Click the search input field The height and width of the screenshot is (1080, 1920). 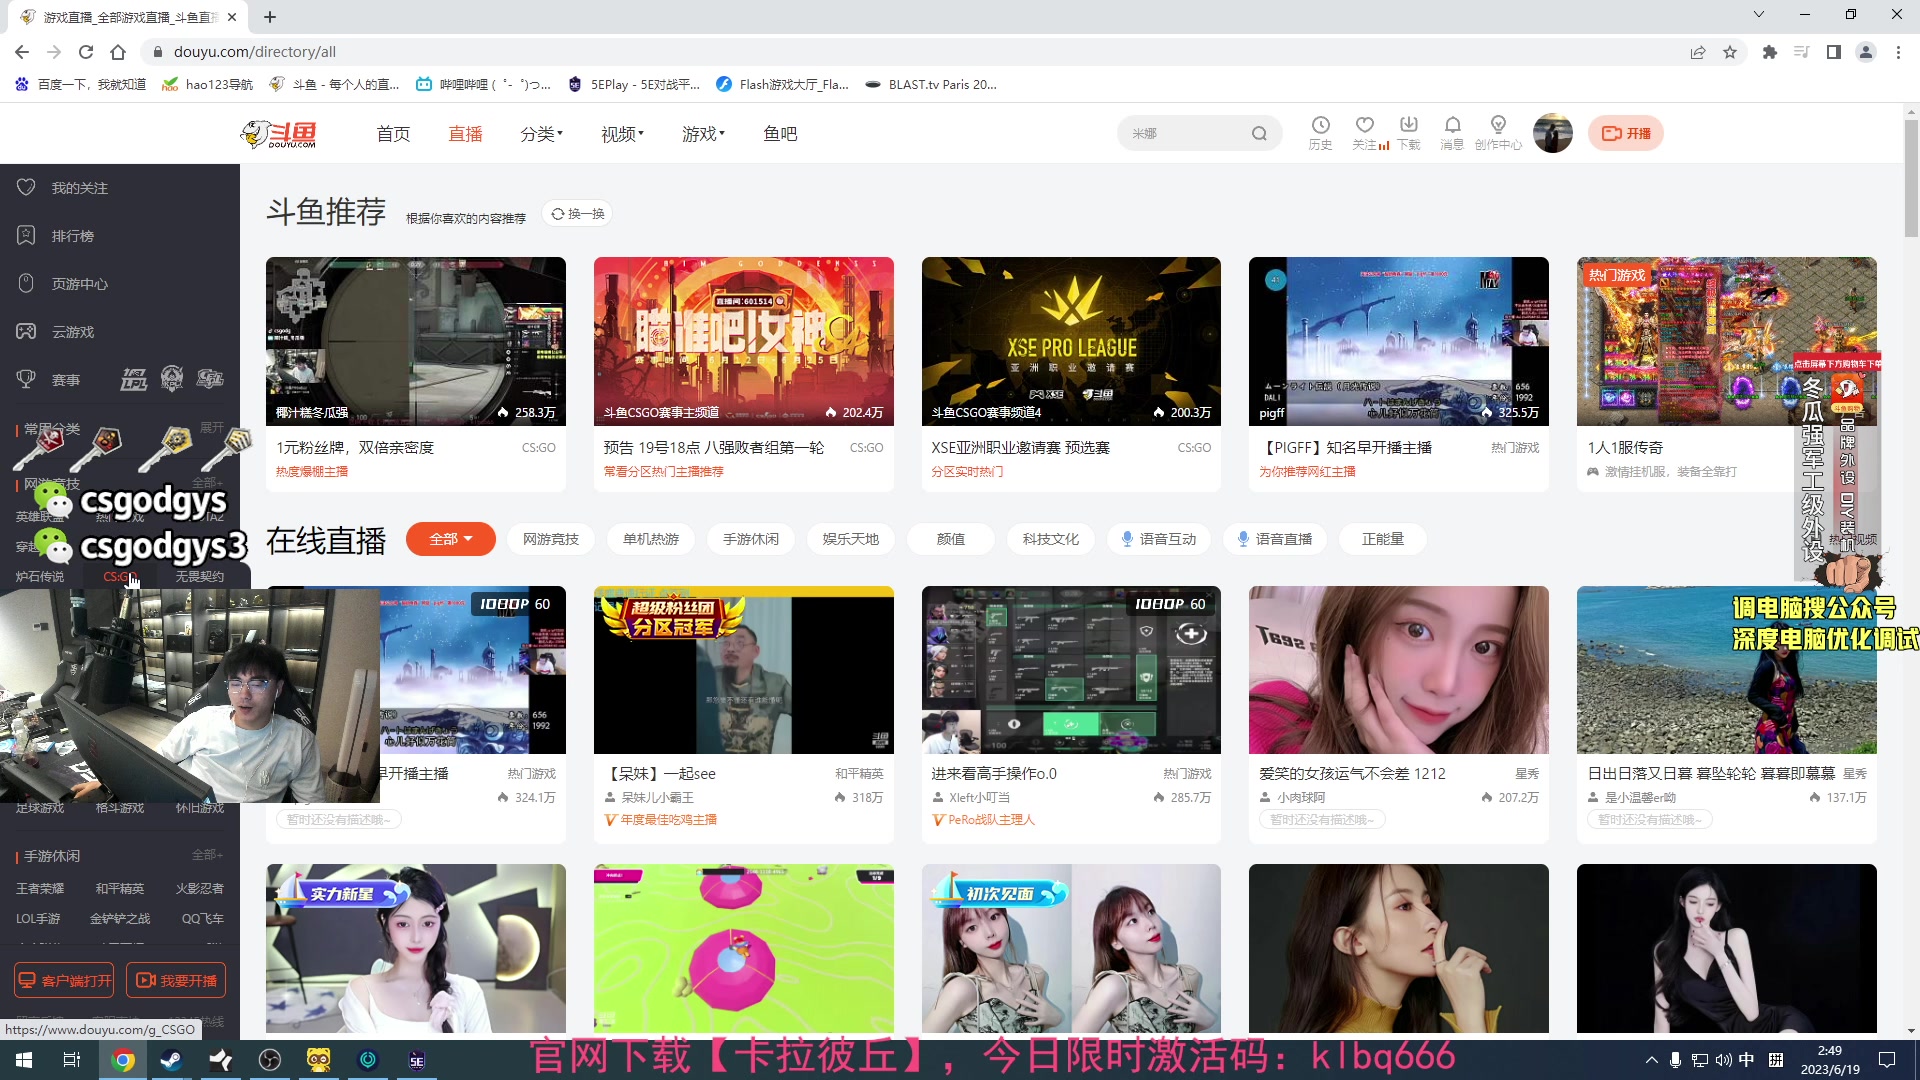(1187, 133)
